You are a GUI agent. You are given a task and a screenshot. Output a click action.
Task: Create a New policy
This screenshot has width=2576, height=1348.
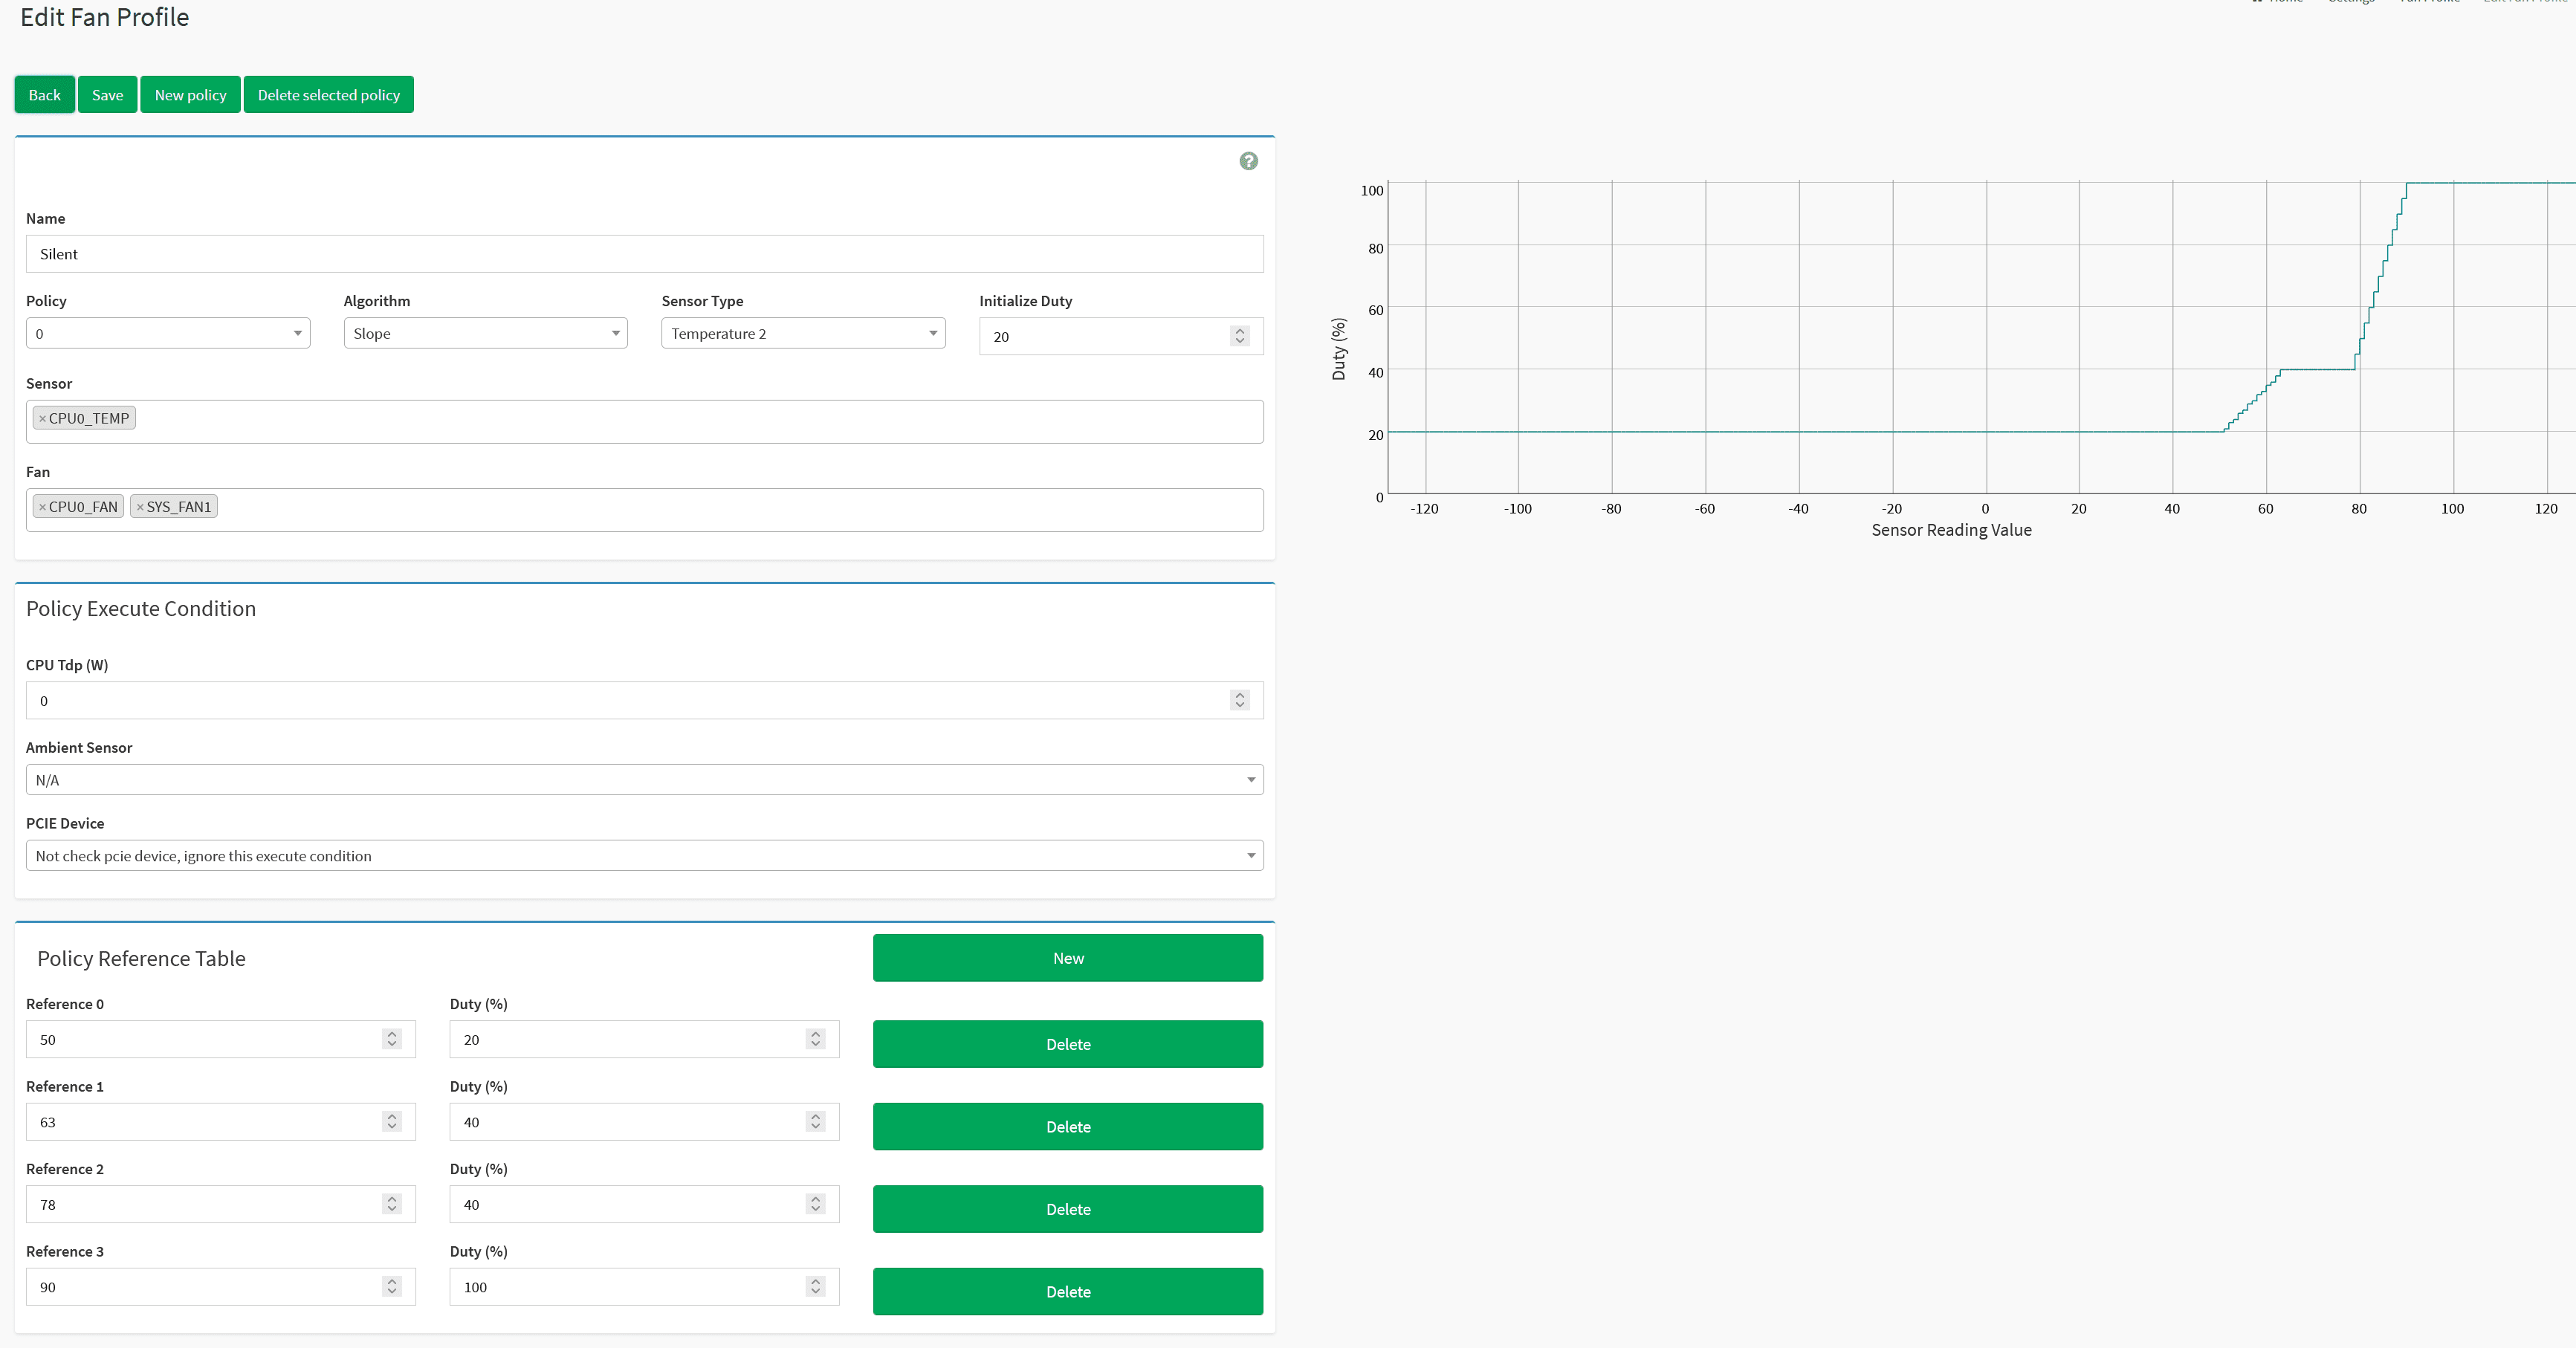point(190,95)
